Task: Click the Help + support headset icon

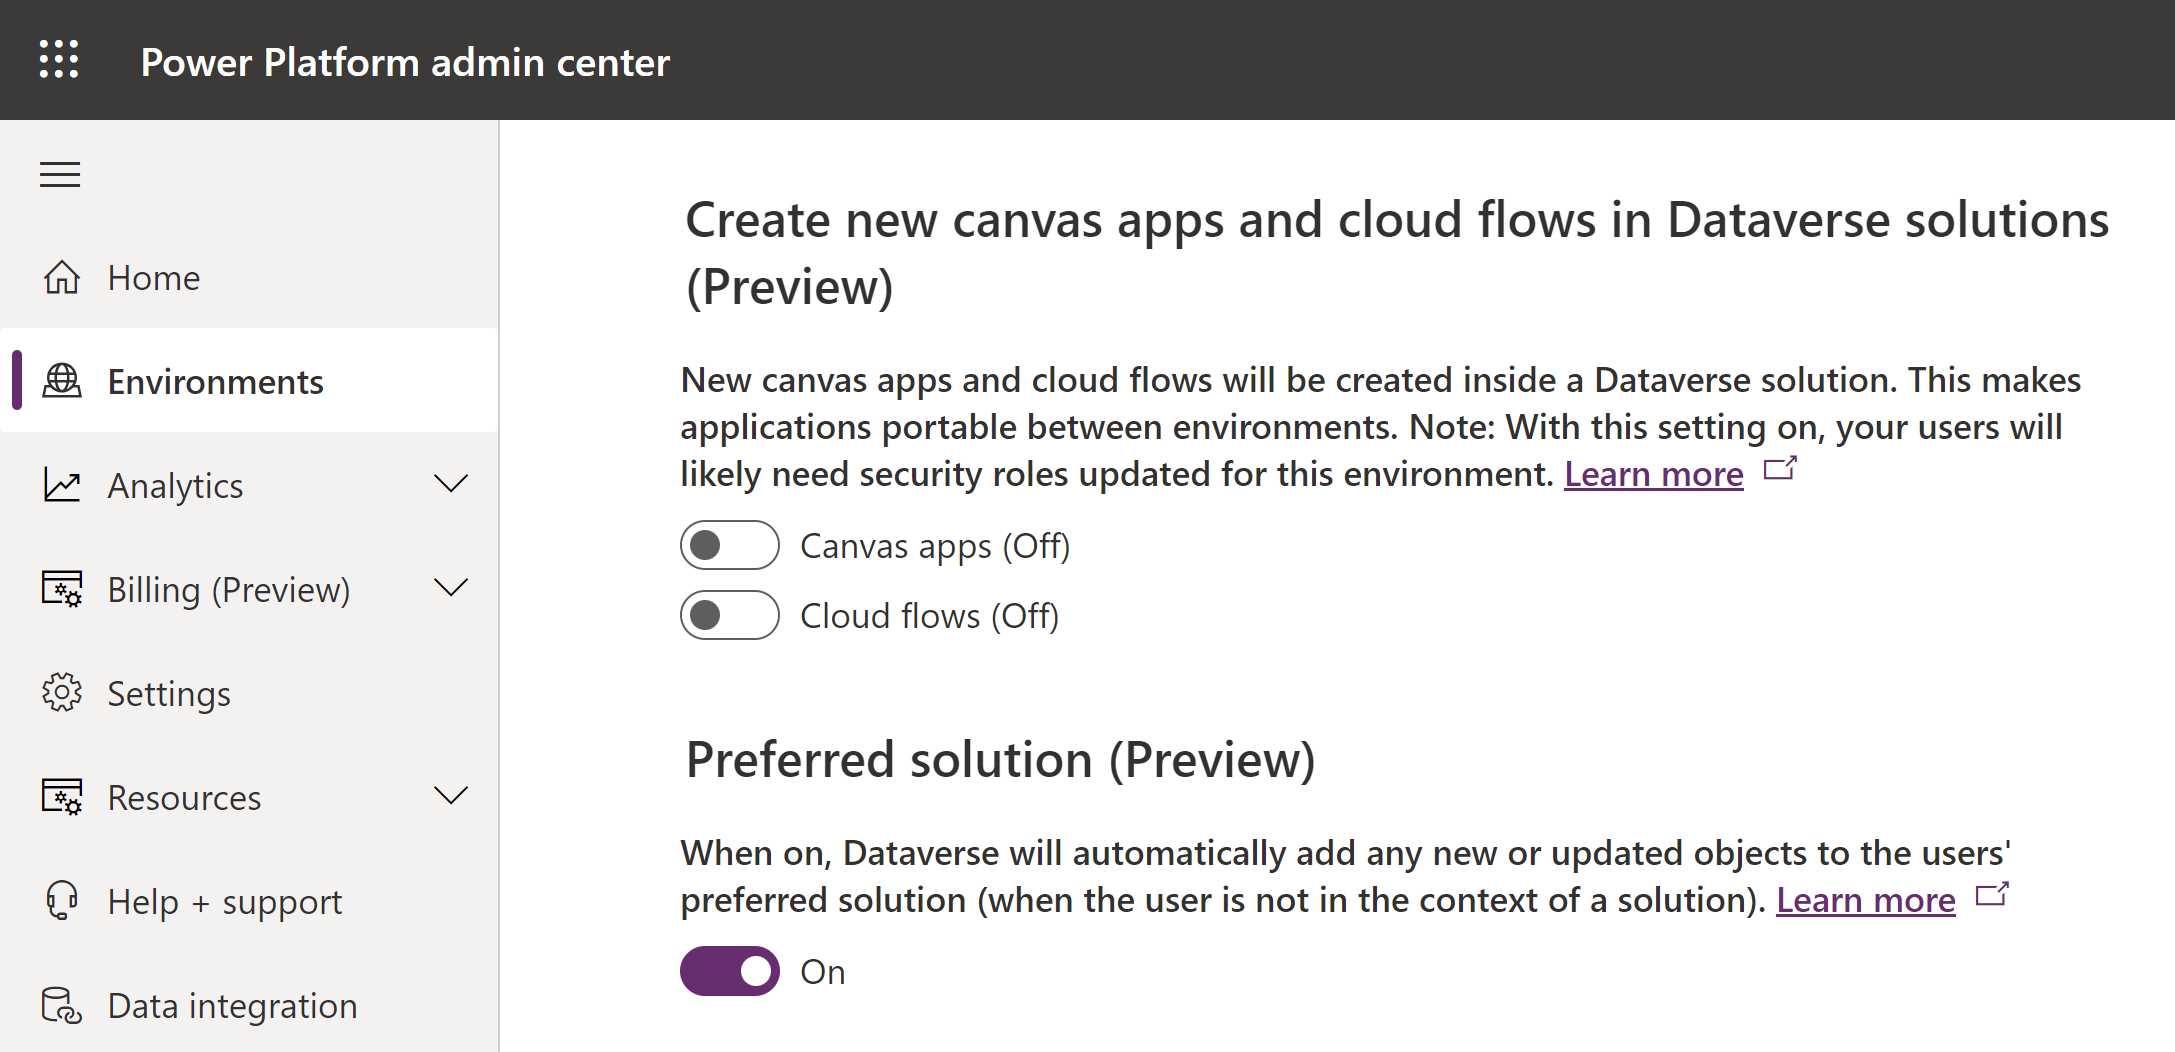Action: 62,901
